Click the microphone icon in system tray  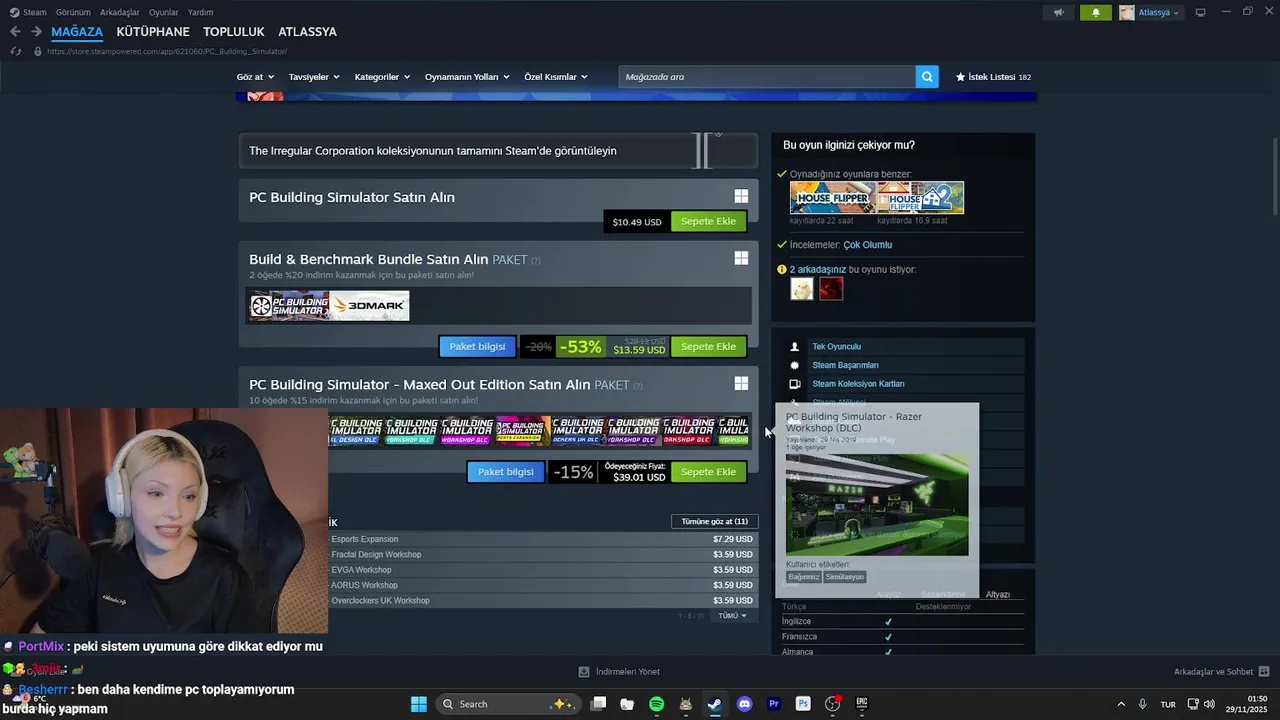[x=1142, y=704]
